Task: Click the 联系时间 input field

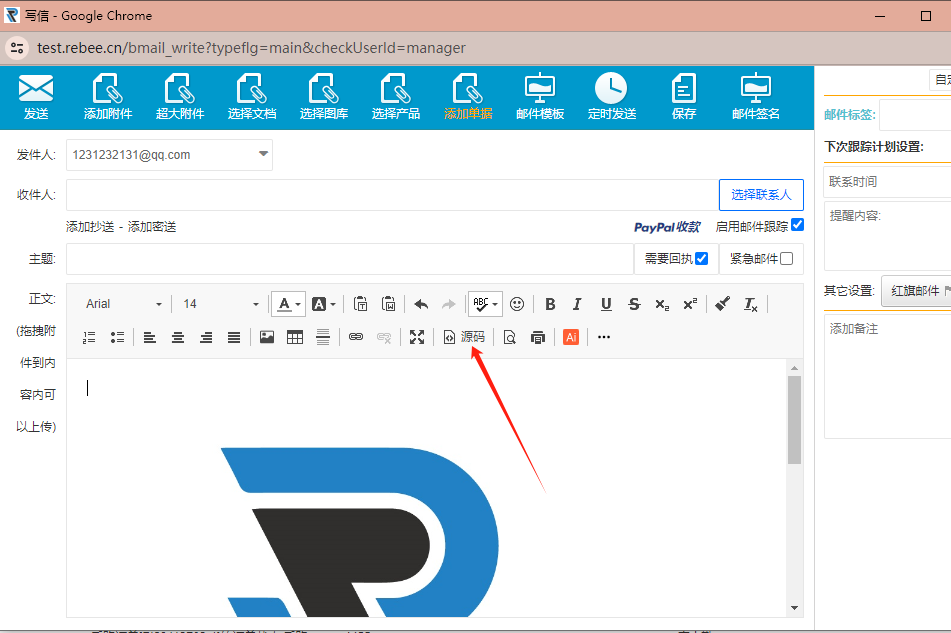Action: 887,181
